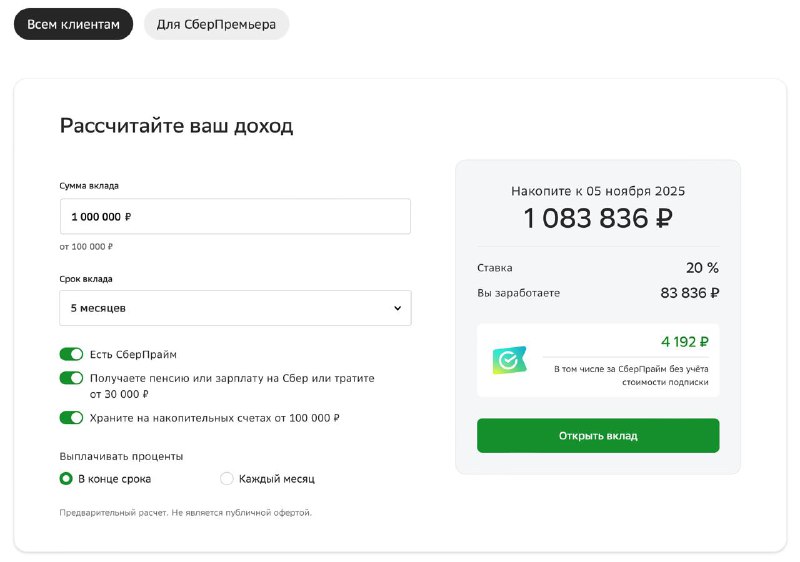Open the '5 месяцев' term selector
Viewport: 800px width, 562px height.
(x=235, y=308)
